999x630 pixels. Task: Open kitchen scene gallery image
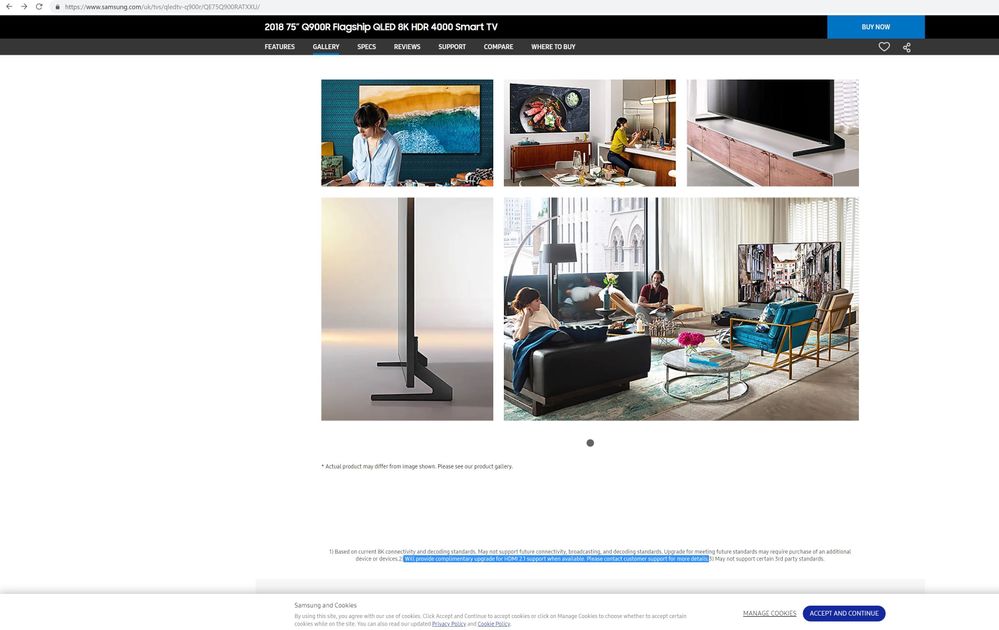[x=589, y=132]
